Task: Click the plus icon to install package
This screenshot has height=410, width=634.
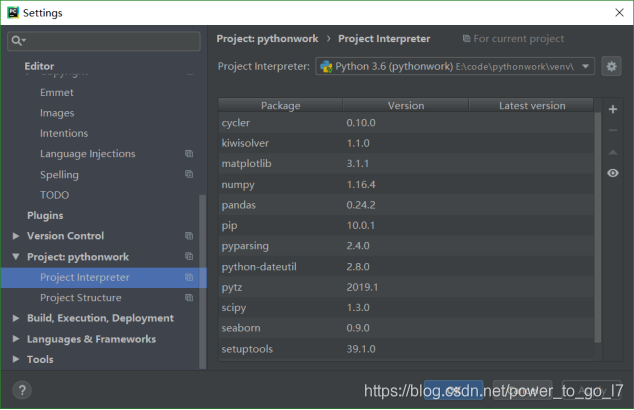Action: 613,109
